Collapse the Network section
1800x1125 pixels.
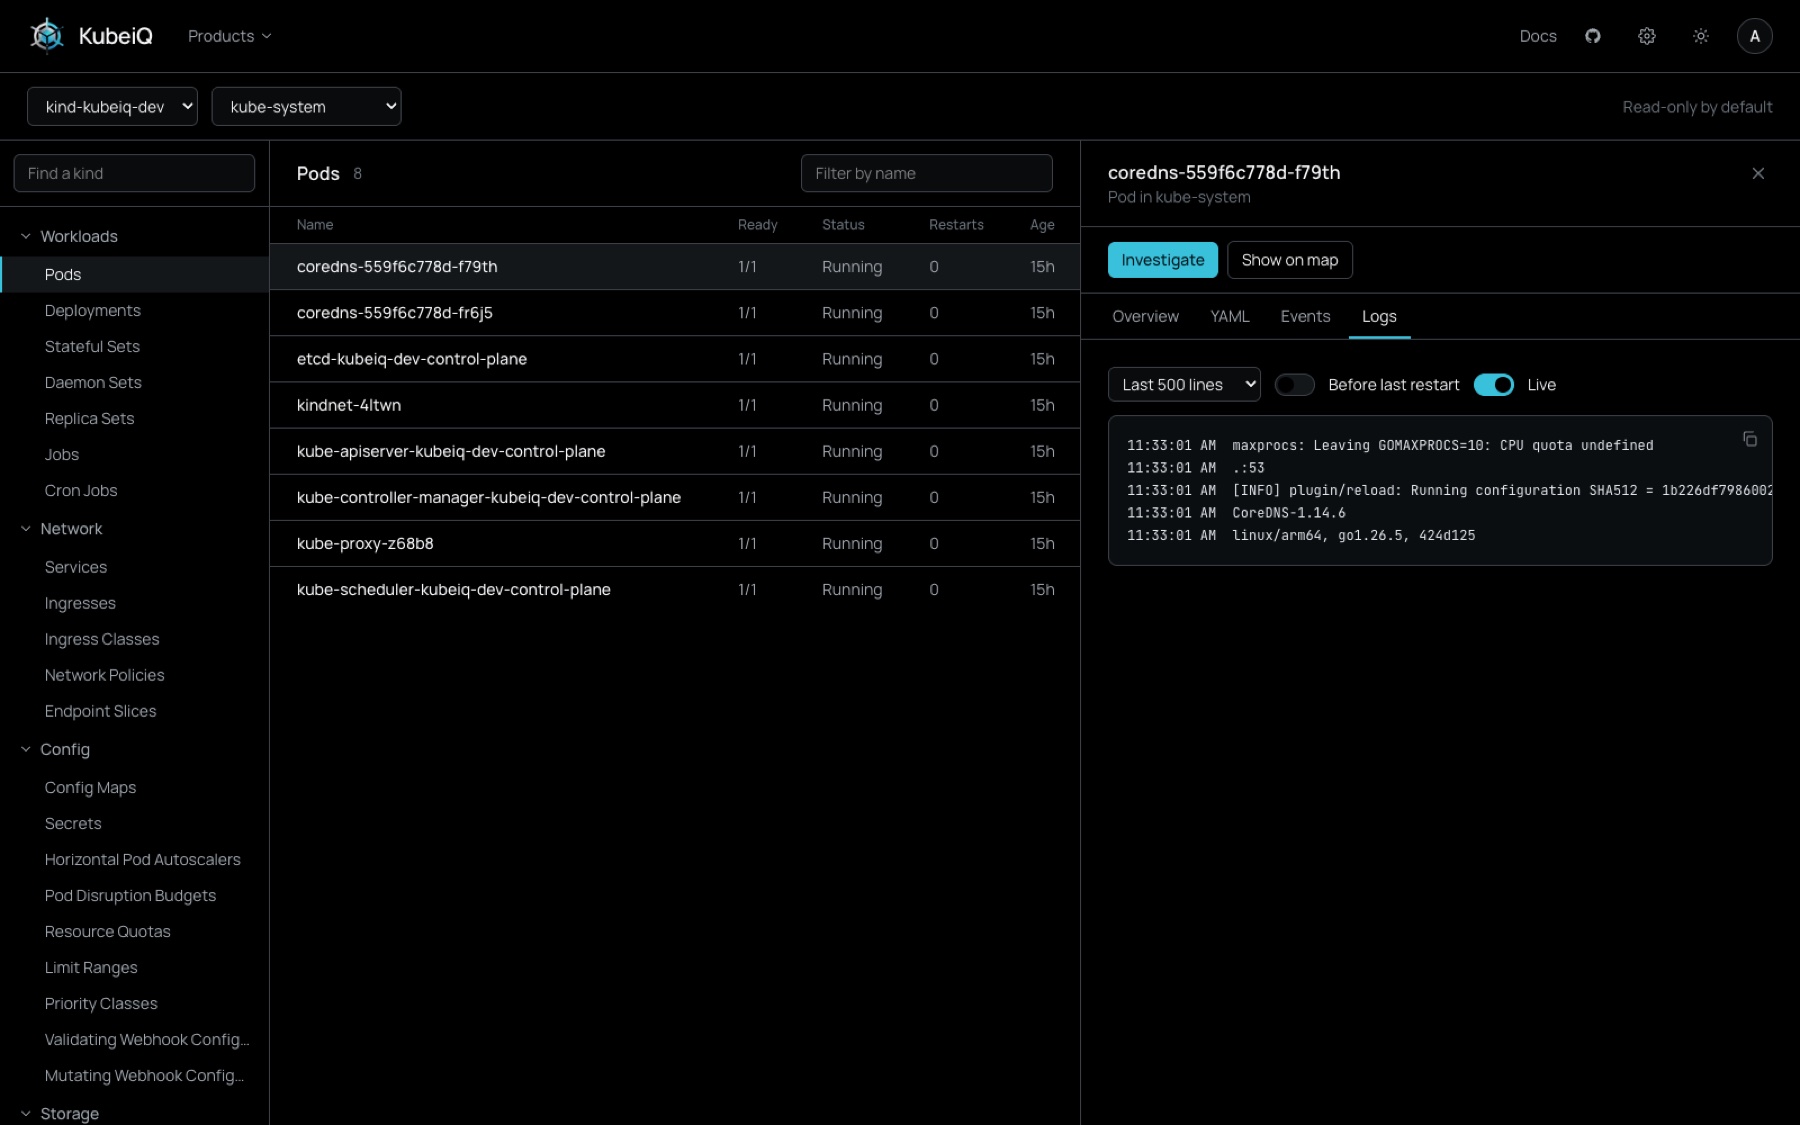[61, 529]
